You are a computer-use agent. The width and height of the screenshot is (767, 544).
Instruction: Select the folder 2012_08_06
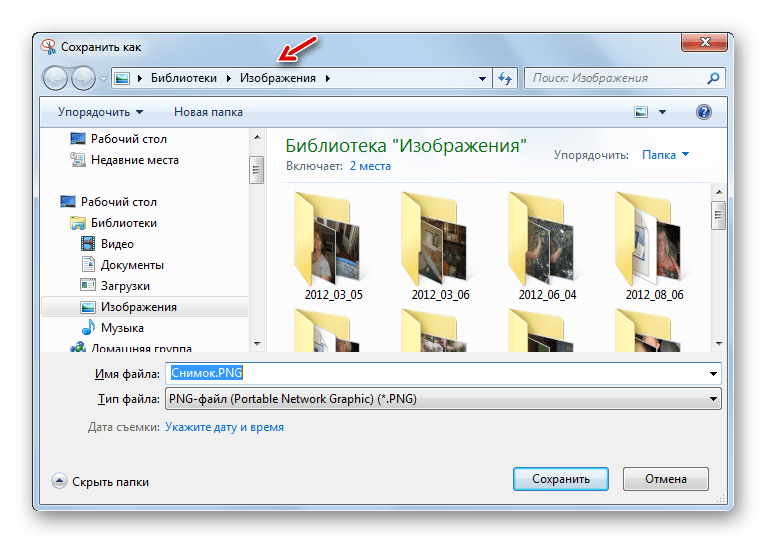click(x=654, y=246)
